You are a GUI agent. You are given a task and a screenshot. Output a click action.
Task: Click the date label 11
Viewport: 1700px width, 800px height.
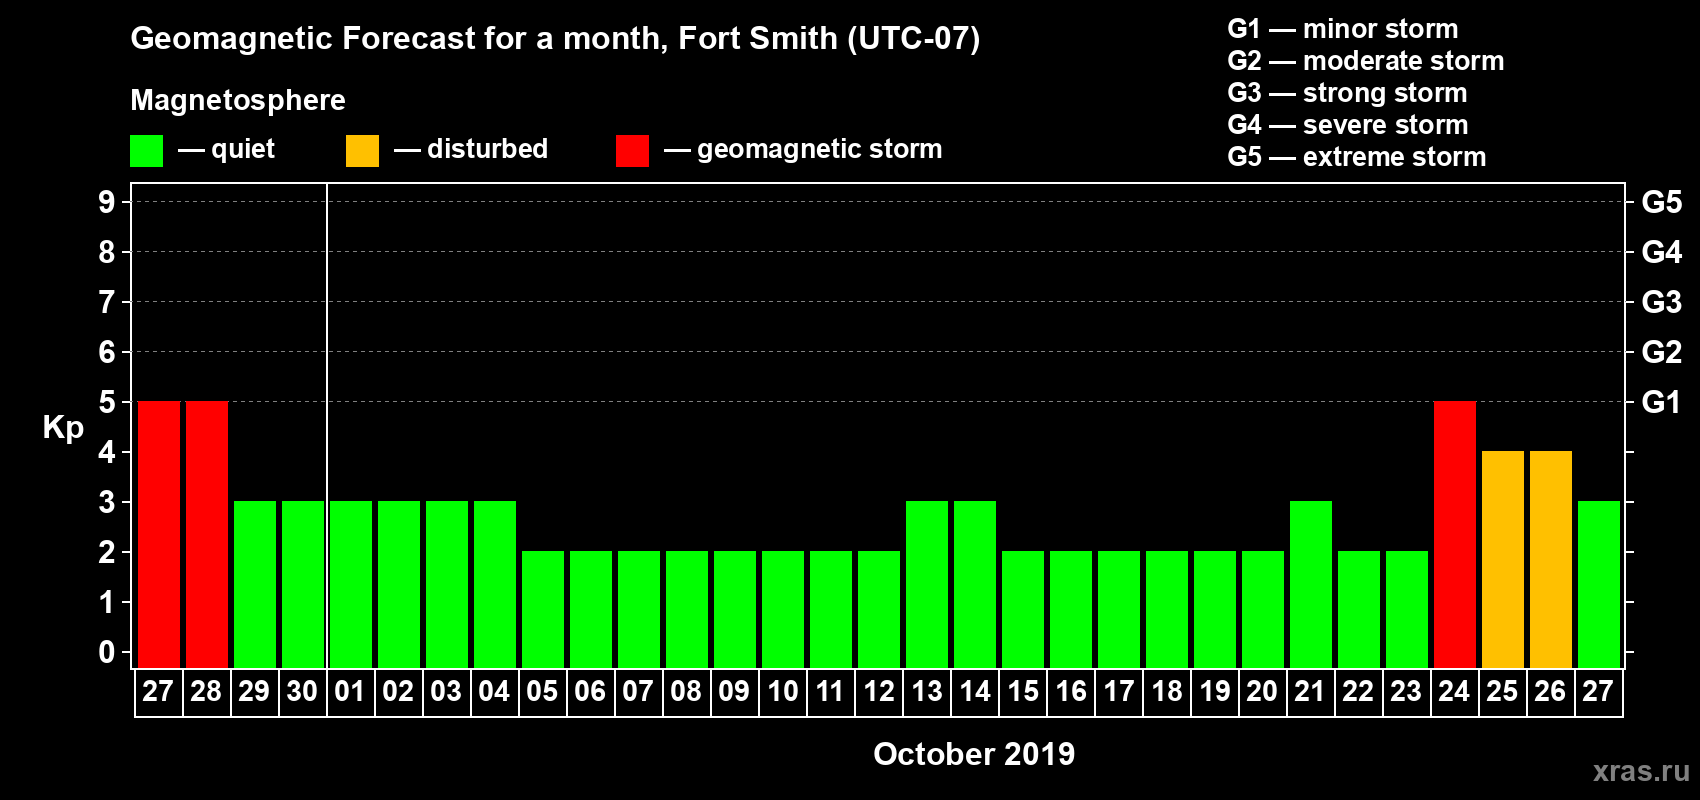click(831, 692)
